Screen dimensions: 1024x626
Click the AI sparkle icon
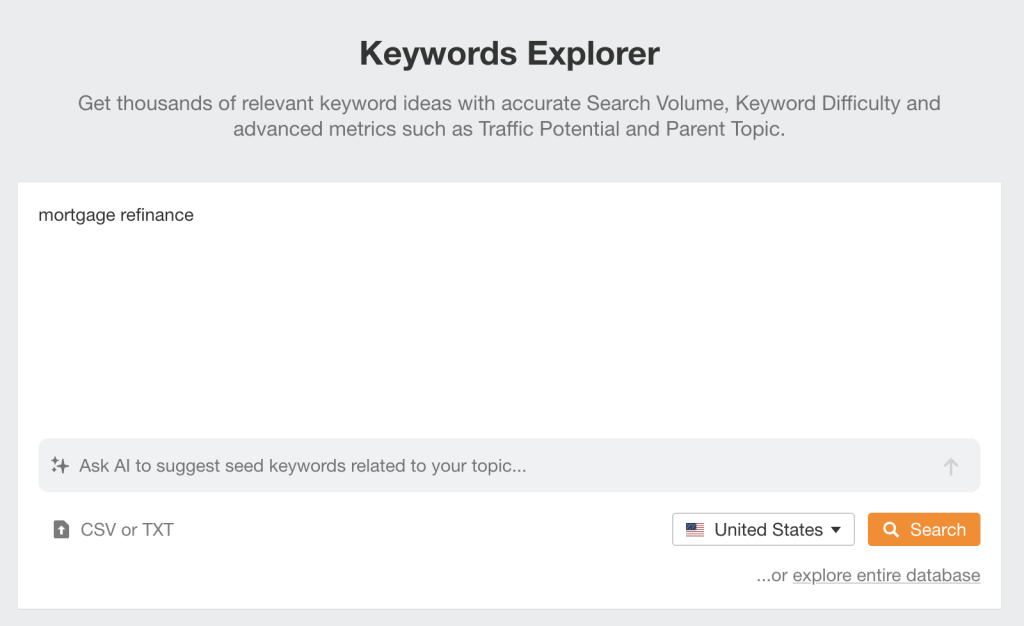point(60,466)
